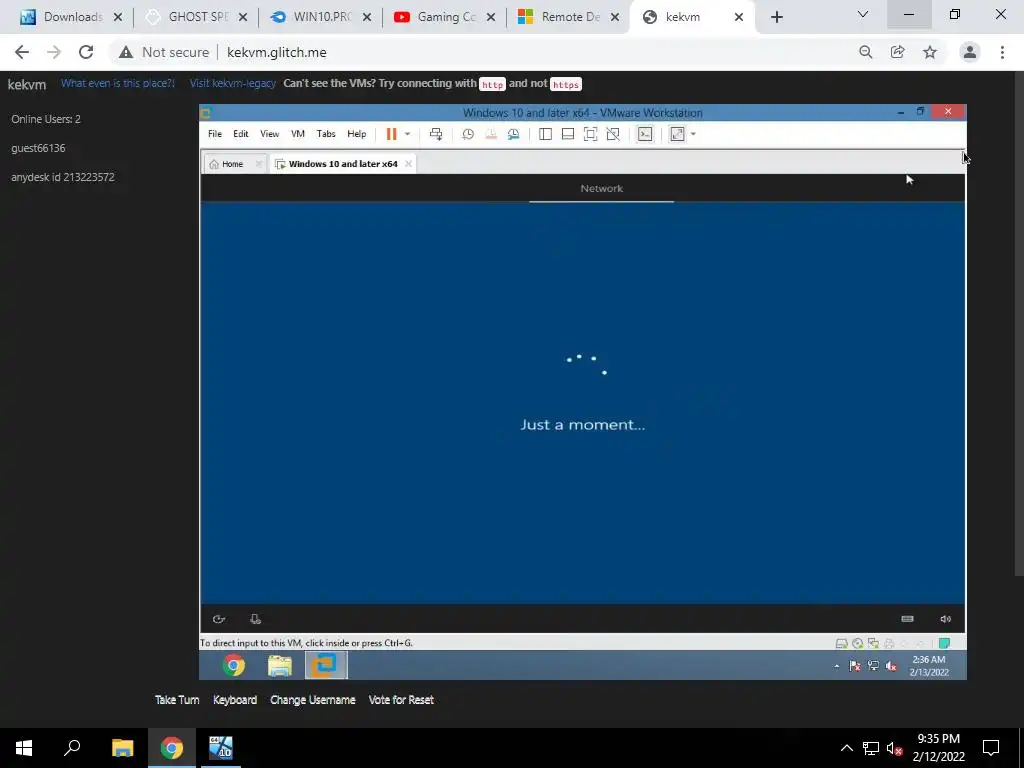Toggle the VMware library sidebar icon

545,134
